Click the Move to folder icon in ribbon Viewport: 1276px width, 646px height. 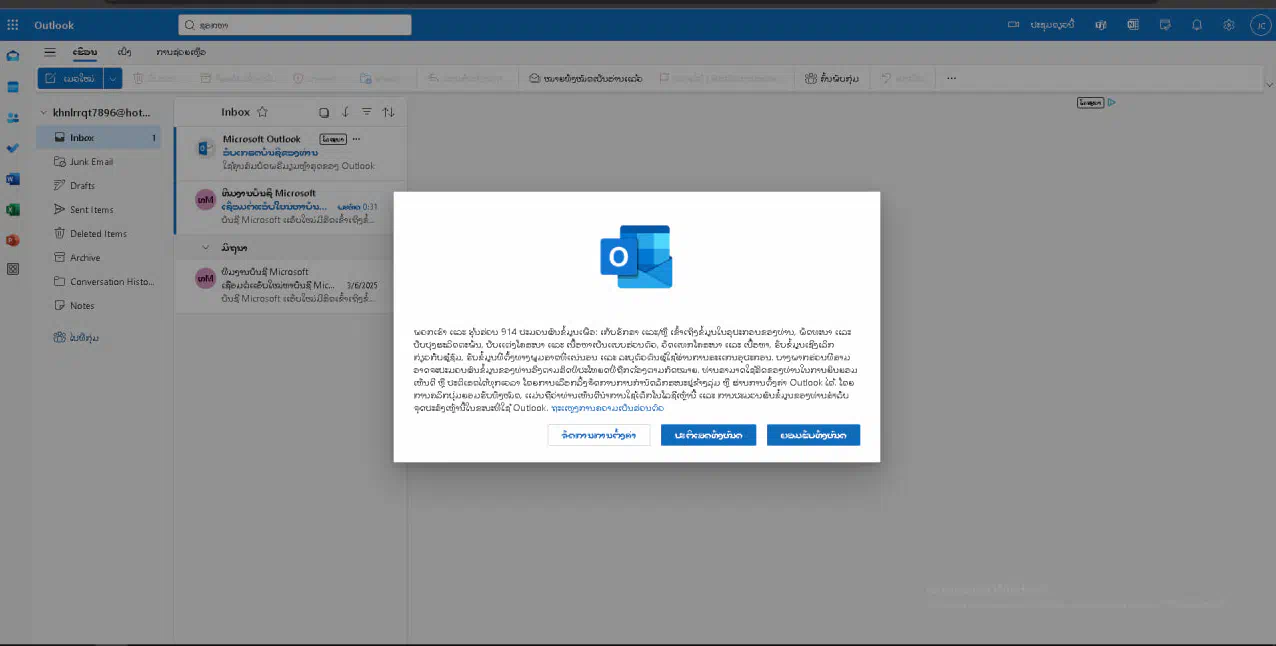365,78
